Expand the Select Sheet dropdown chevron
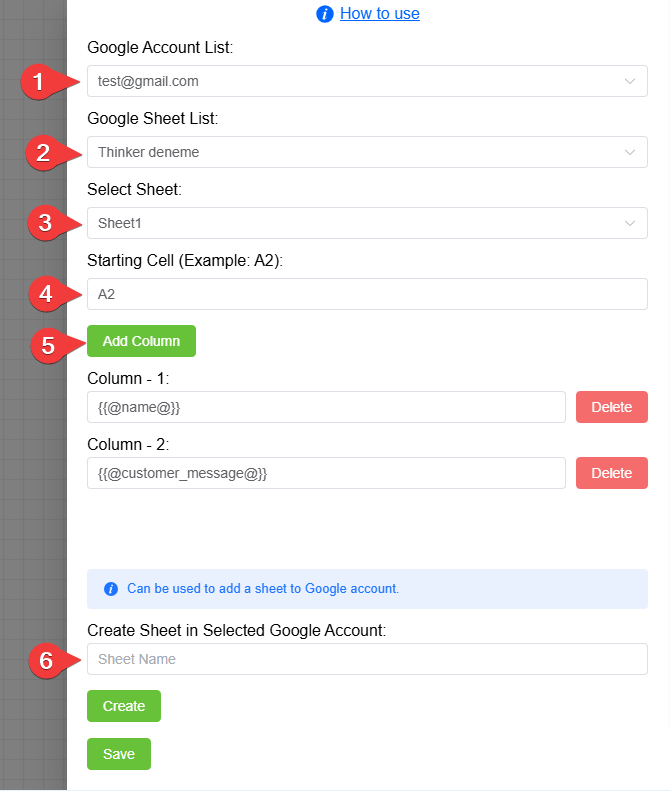 [x=630, y=223]
